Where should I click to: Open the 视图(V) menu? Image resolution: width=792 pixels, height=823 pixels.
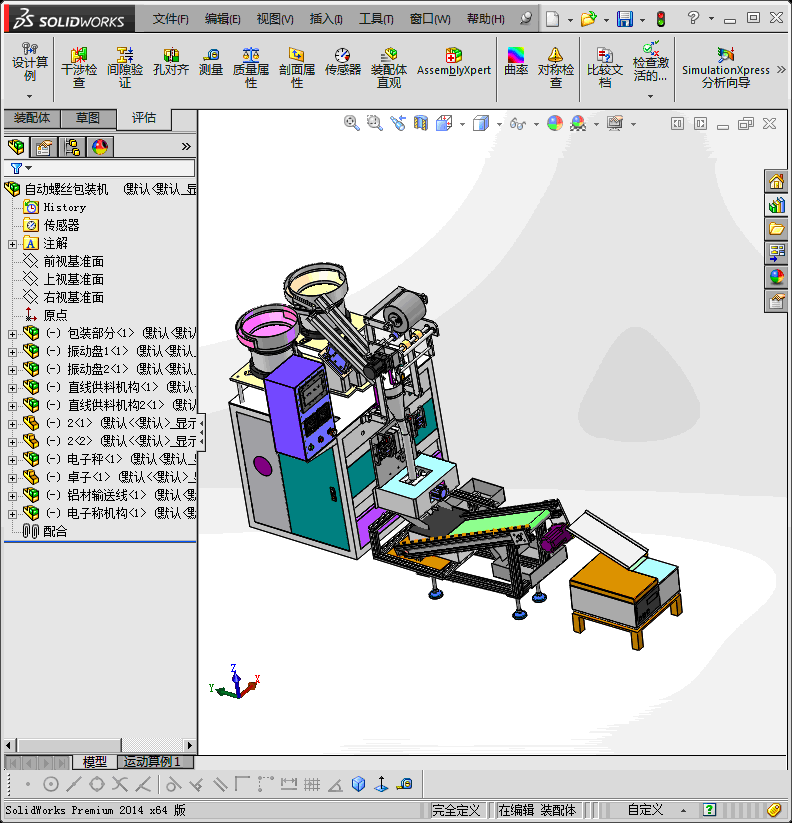275,19
